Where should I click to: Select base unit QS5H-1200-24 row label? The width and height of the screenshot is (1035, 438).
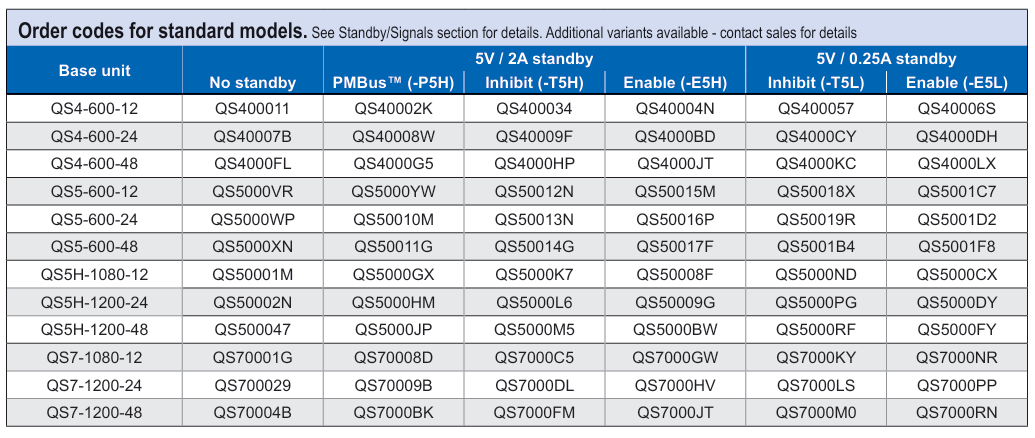pyautogui.click(x=94, y=303)
